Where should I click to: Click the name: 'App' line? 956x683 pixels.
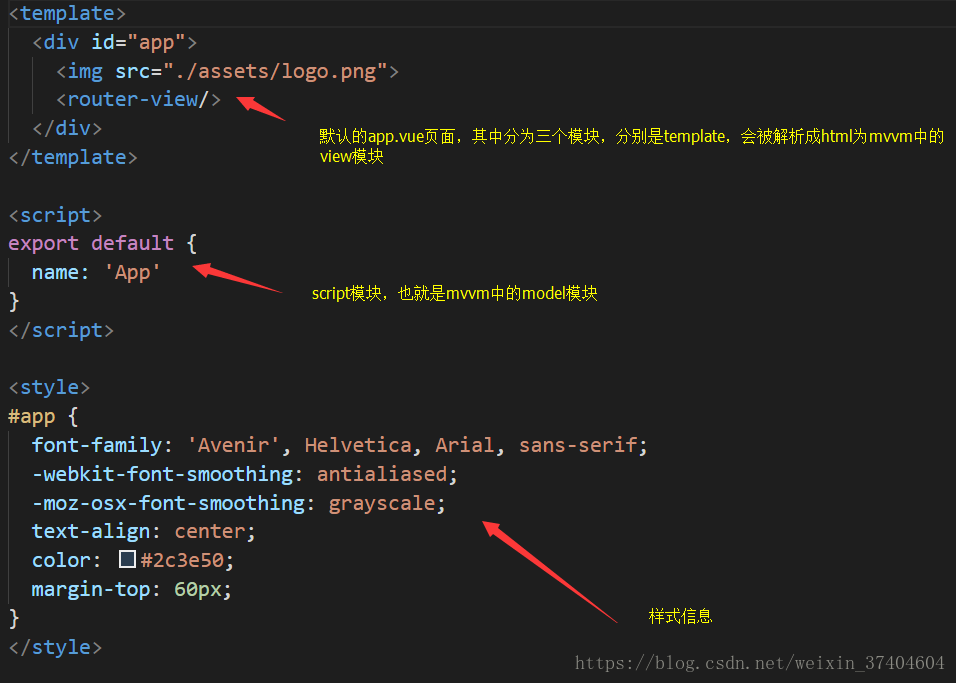click(96, 272)
